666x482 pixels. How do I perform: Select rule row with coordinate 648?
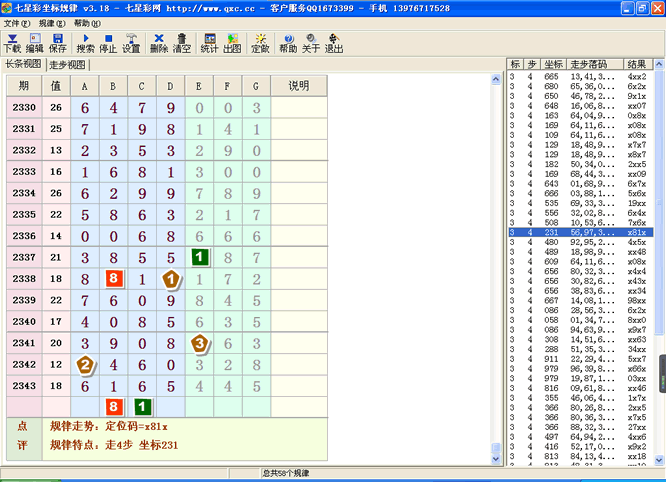(581, 106)
